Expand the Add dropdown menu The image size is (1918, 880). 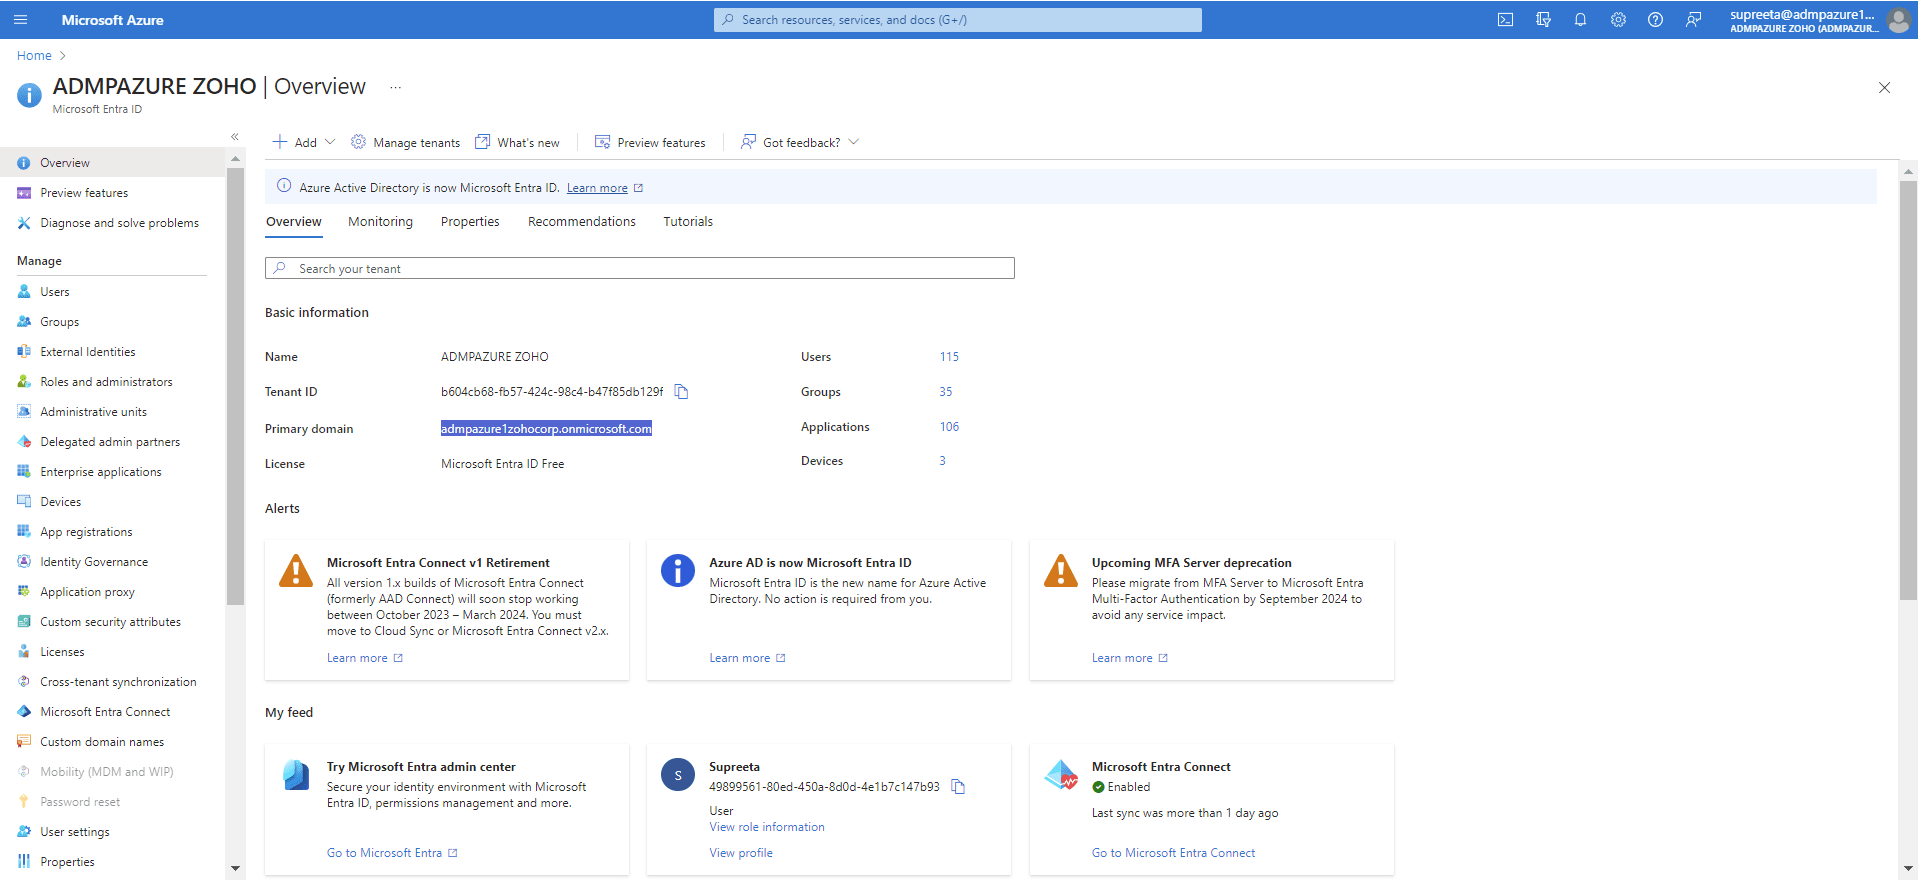tap(304, 143)
